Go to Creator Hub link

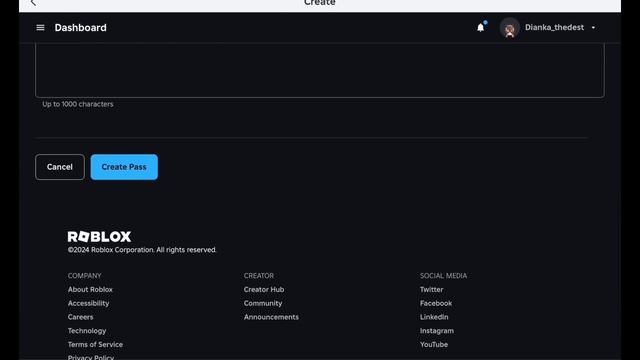[x=264, y=289]
